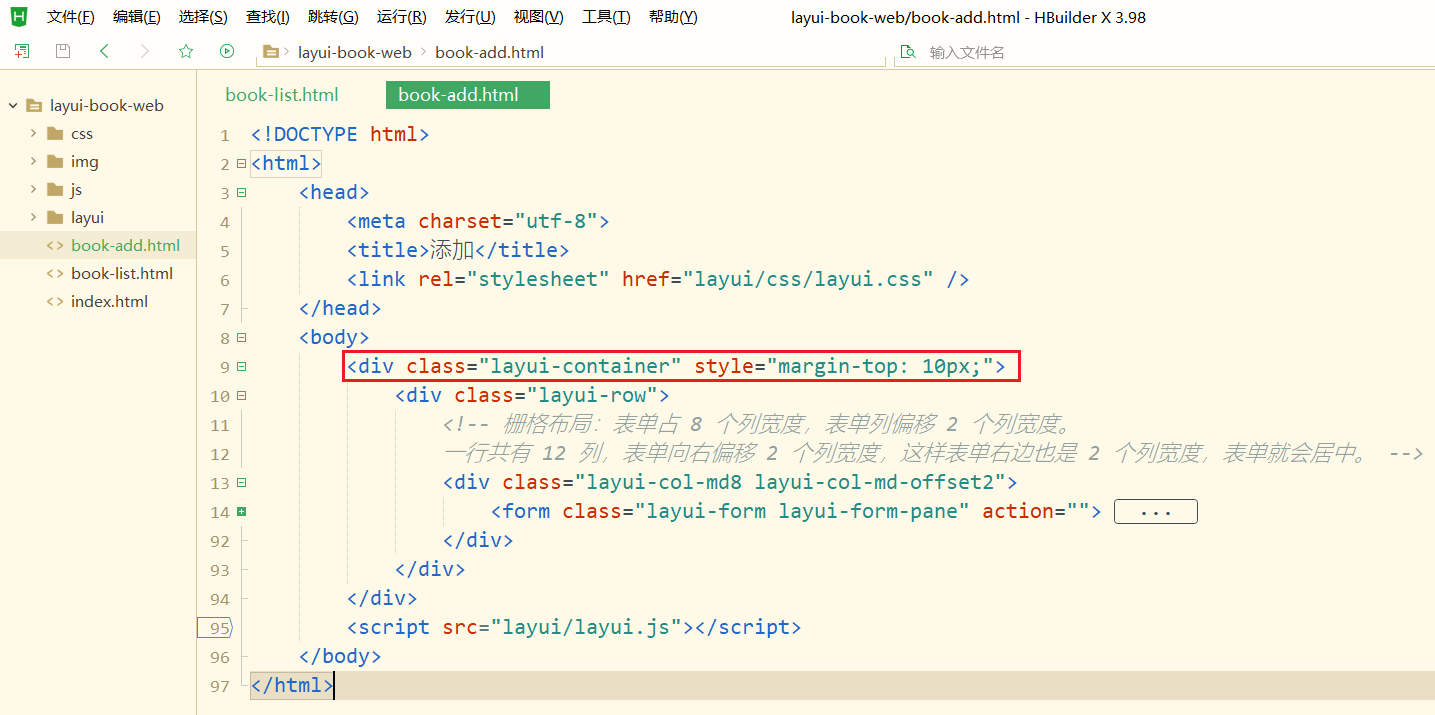Open index.html from the project tree
Viewport: 1435px width, 715px height.
tap(109, 301)
